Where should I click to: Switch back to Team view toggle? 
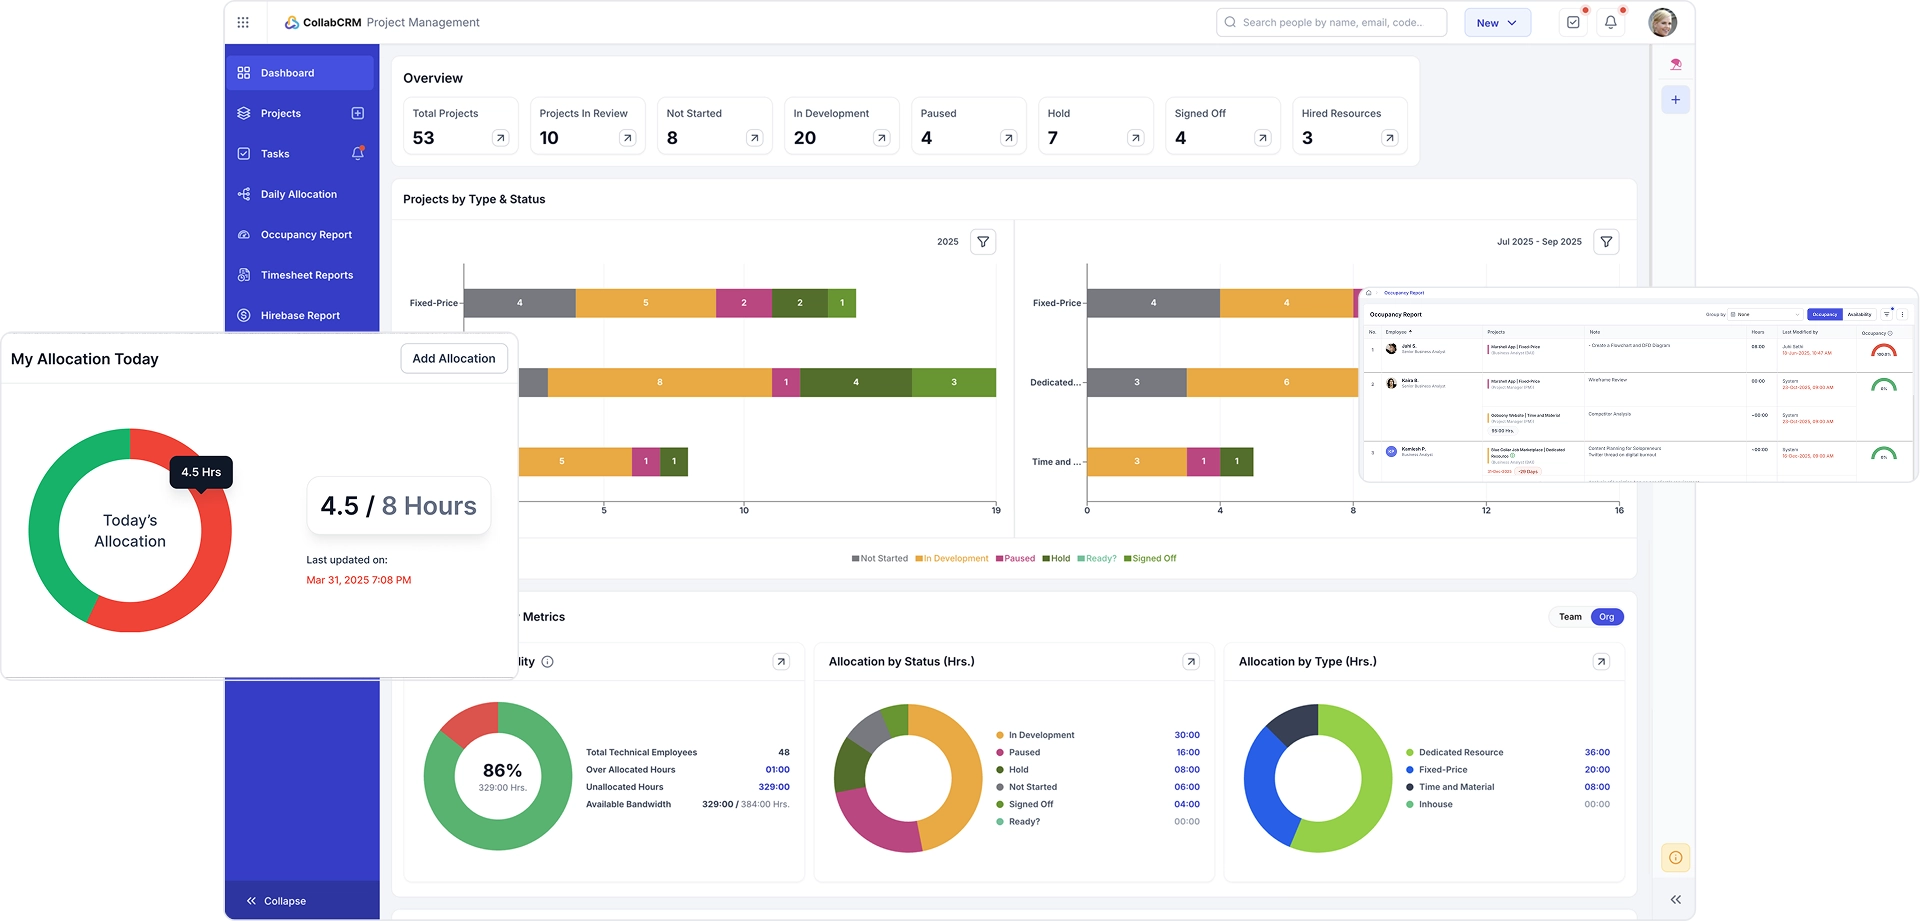(1569, 617)
